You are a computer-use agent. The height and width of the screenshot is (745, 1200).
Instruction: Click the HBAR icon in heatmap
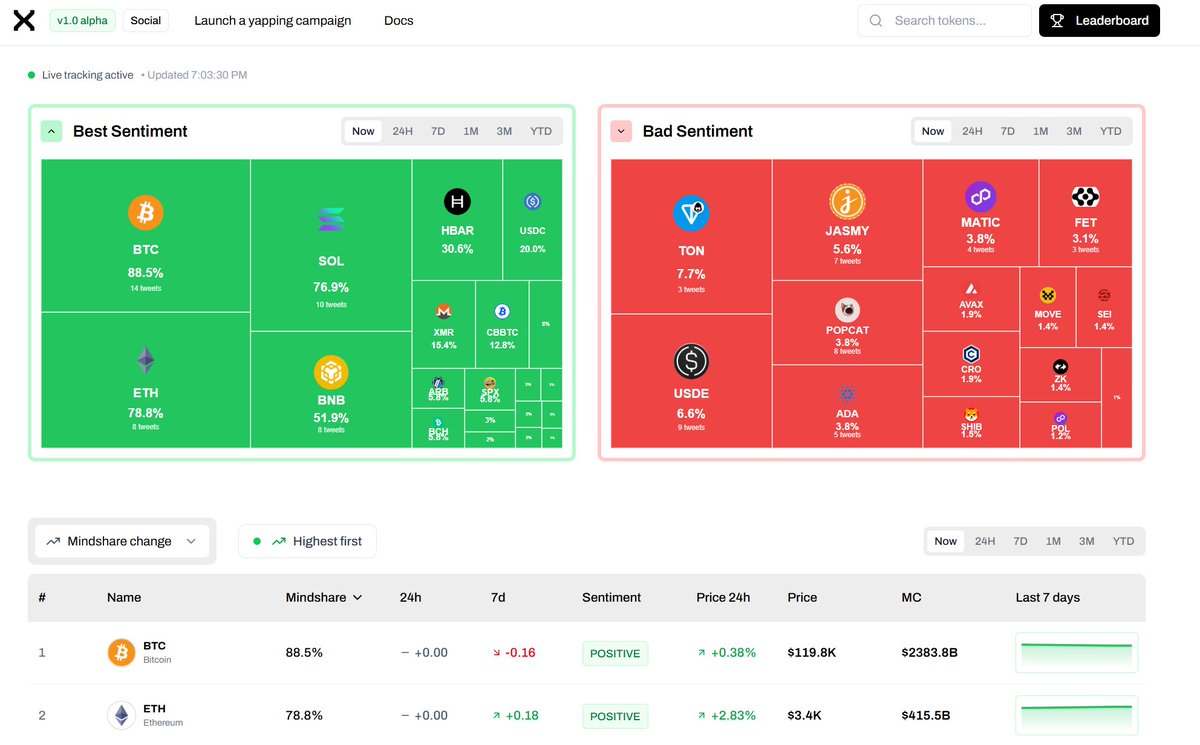(457, 202)
